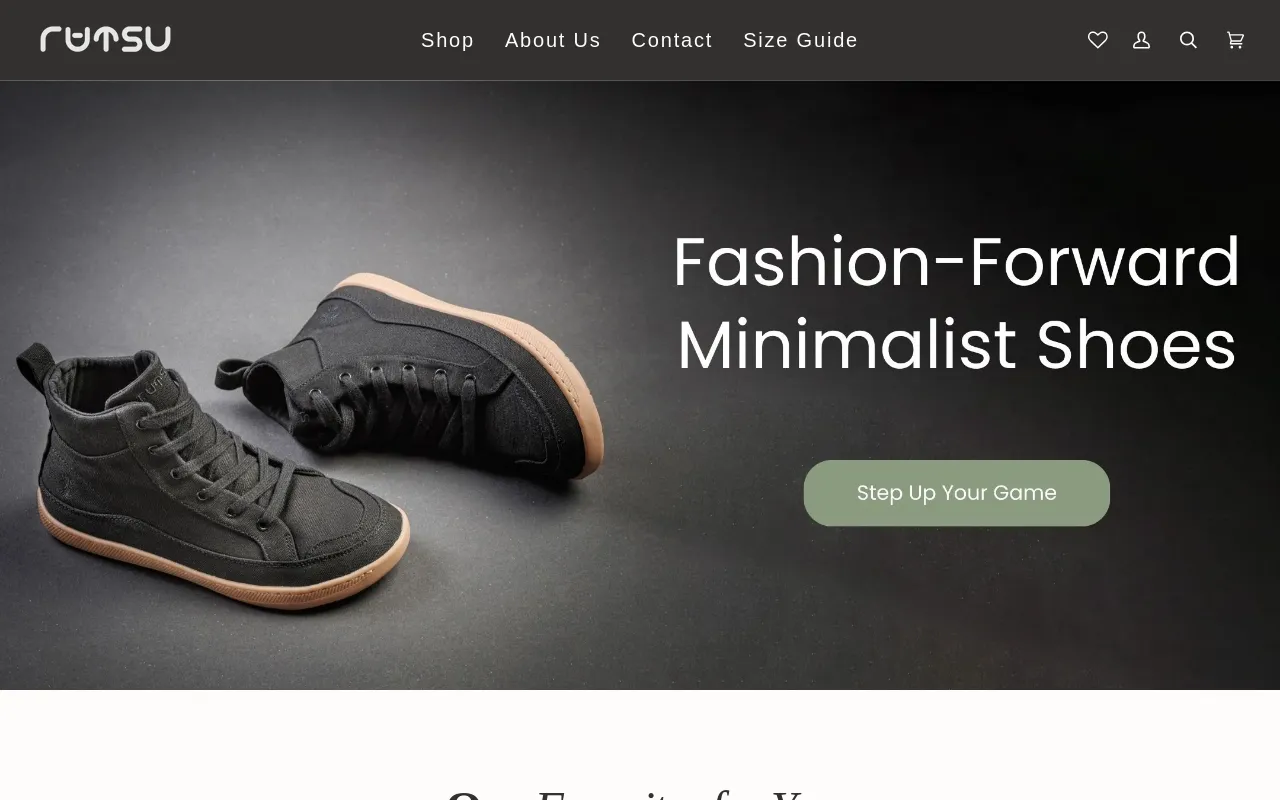Viewport: 1280px width, 800px height.
Task: Select Contact in the navigation bar
Action: (x=672, y=40)
